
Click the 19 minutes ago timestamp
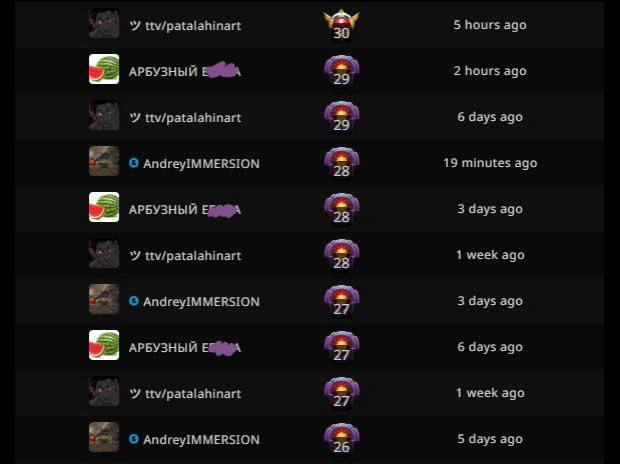click(490, 163)
